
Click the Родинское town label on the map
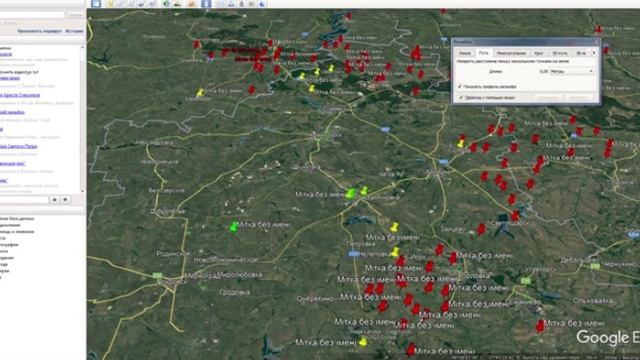(173, 253)
